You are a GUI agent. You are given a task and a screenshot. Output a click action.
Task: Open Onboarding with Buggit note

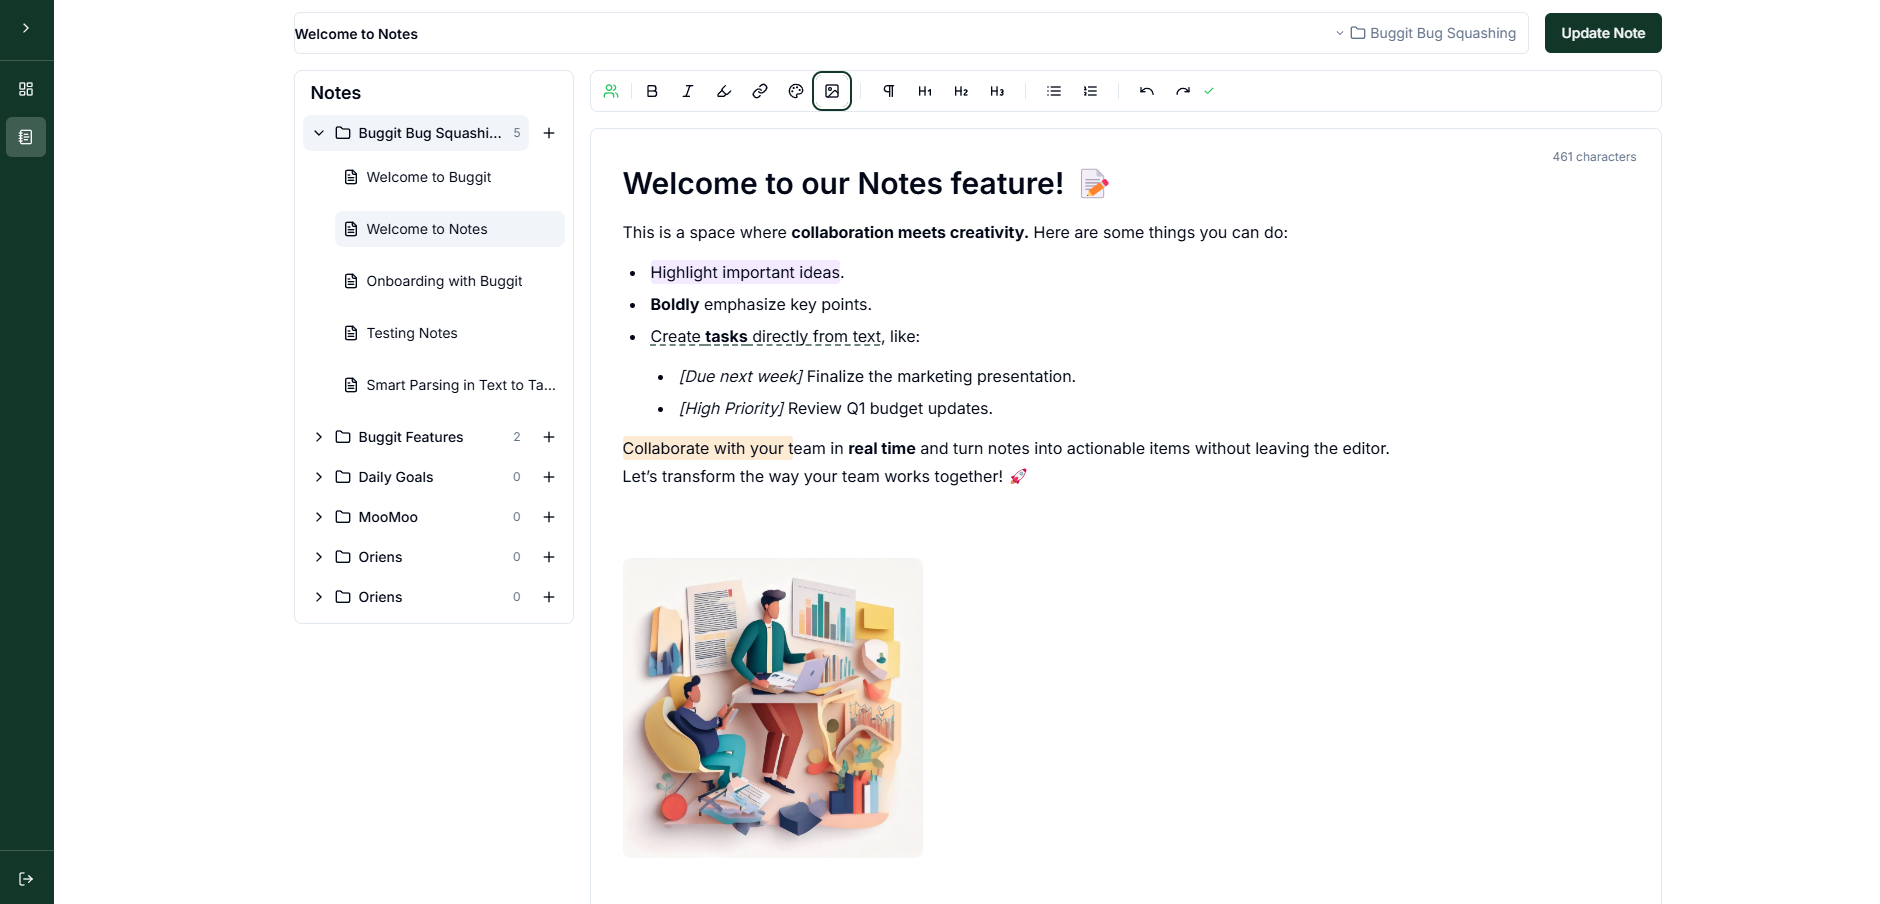click(x=444, y=281)
